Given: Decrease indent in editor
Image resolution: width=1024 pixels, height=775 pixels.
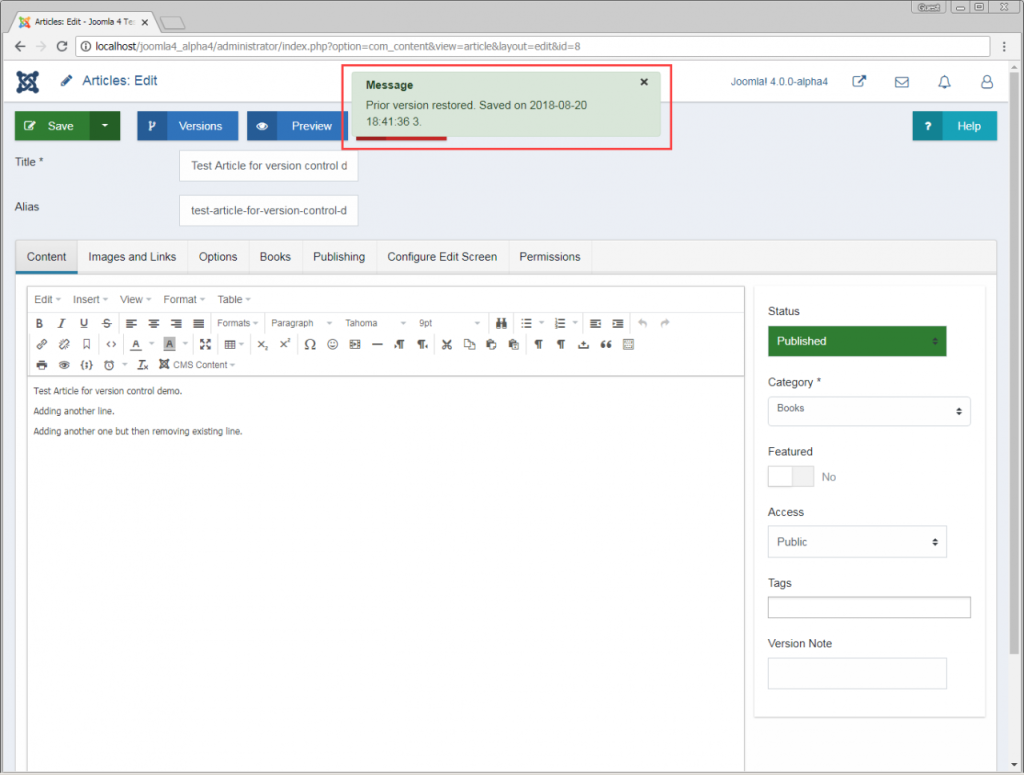Looking at the screenshot, I should coord(595,323).
